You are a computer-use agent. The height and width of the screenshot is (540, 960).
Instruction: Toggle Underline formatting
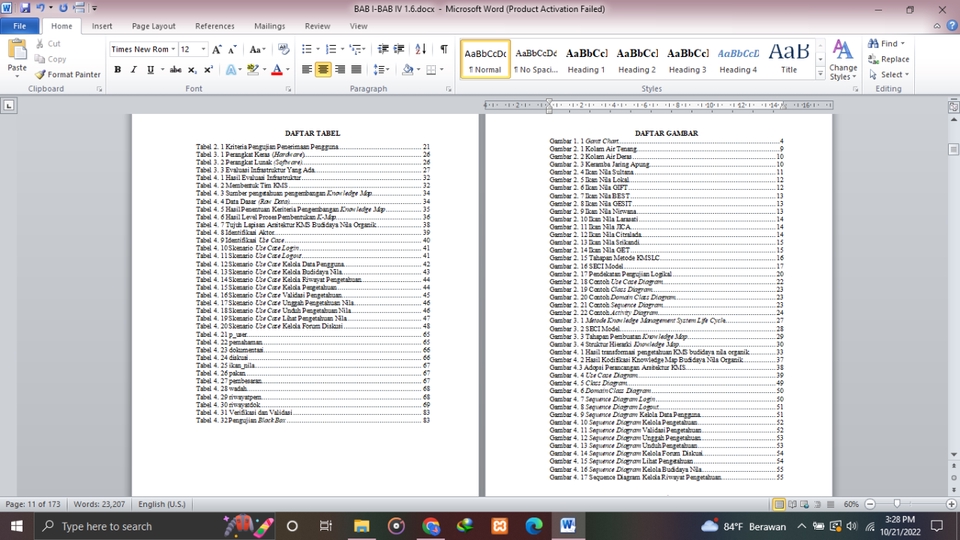click(x=150, y=70)
